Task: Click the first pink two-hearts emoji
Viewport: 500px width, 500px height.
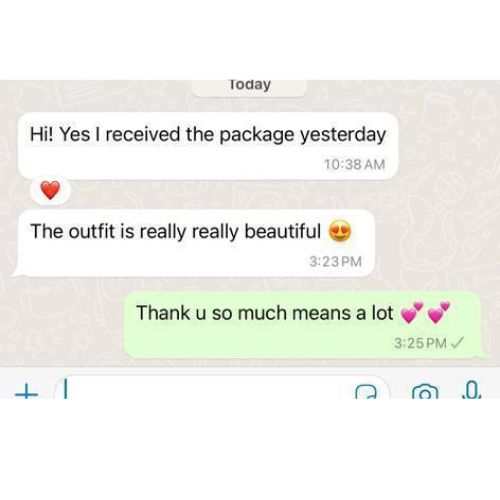Action: (412, 312)
